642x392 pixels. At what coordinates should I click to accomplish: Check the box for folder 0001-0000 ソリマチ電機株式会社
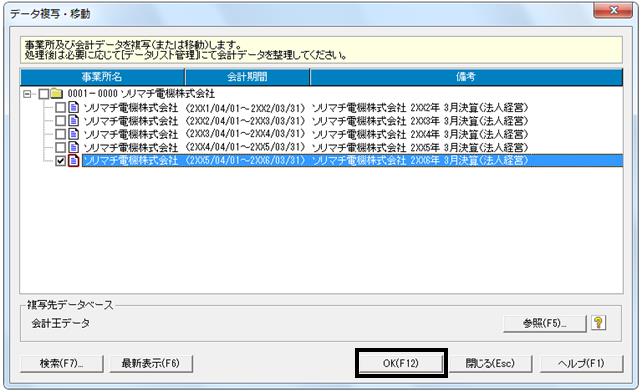point(44,94)
